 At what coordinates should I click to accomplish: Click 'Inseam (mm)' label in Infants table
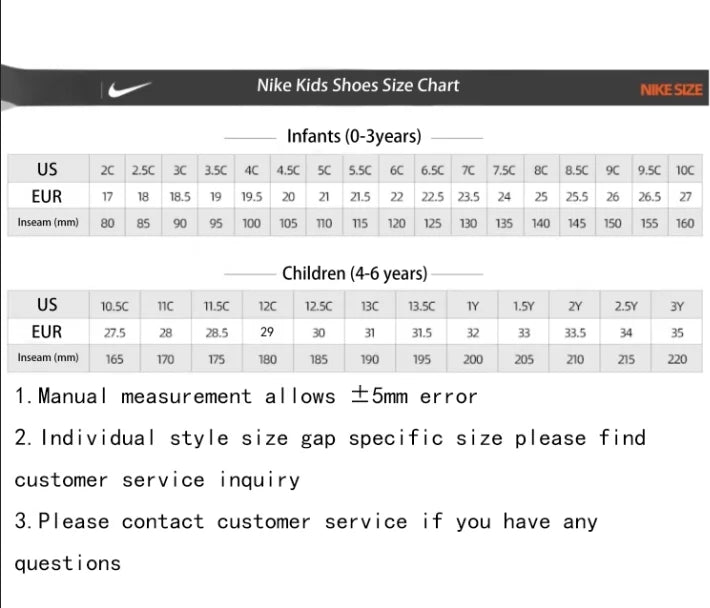(48, 222)
